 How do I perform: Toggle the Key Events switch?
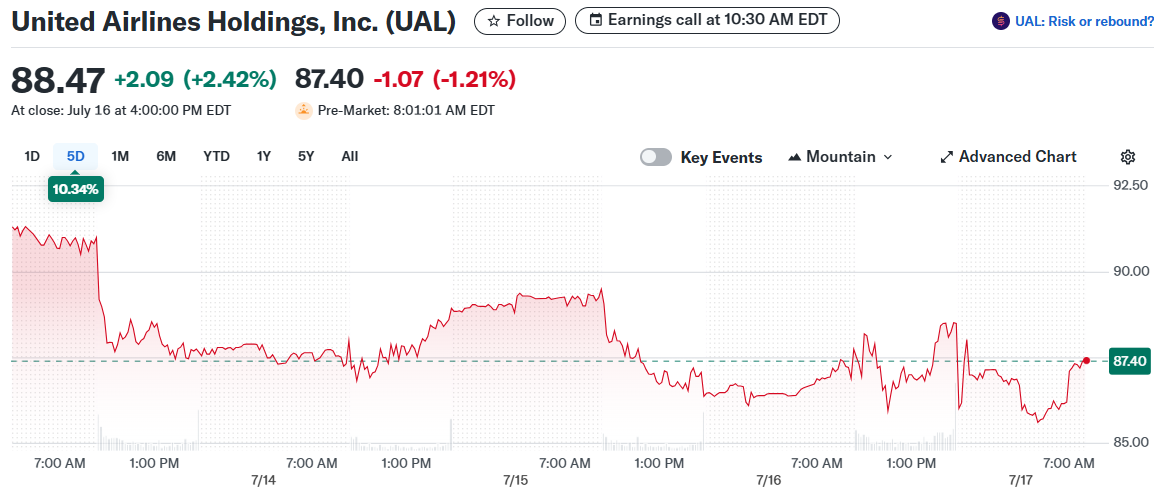coord(656,157)
